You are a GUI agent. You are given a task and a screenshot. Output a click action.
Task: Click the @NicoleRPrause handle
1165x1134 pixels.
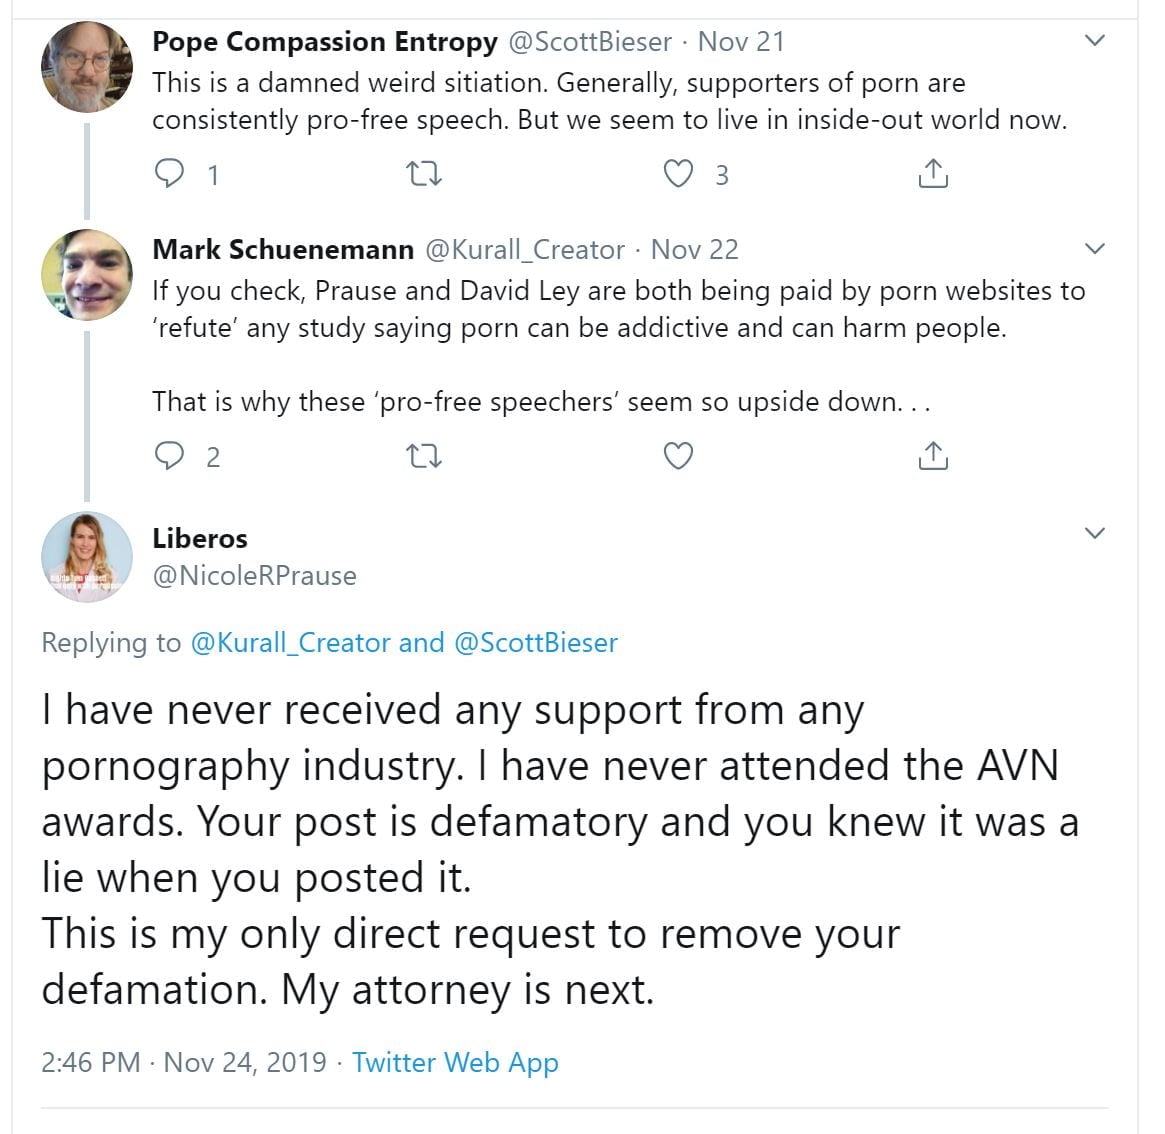(254, 576)
